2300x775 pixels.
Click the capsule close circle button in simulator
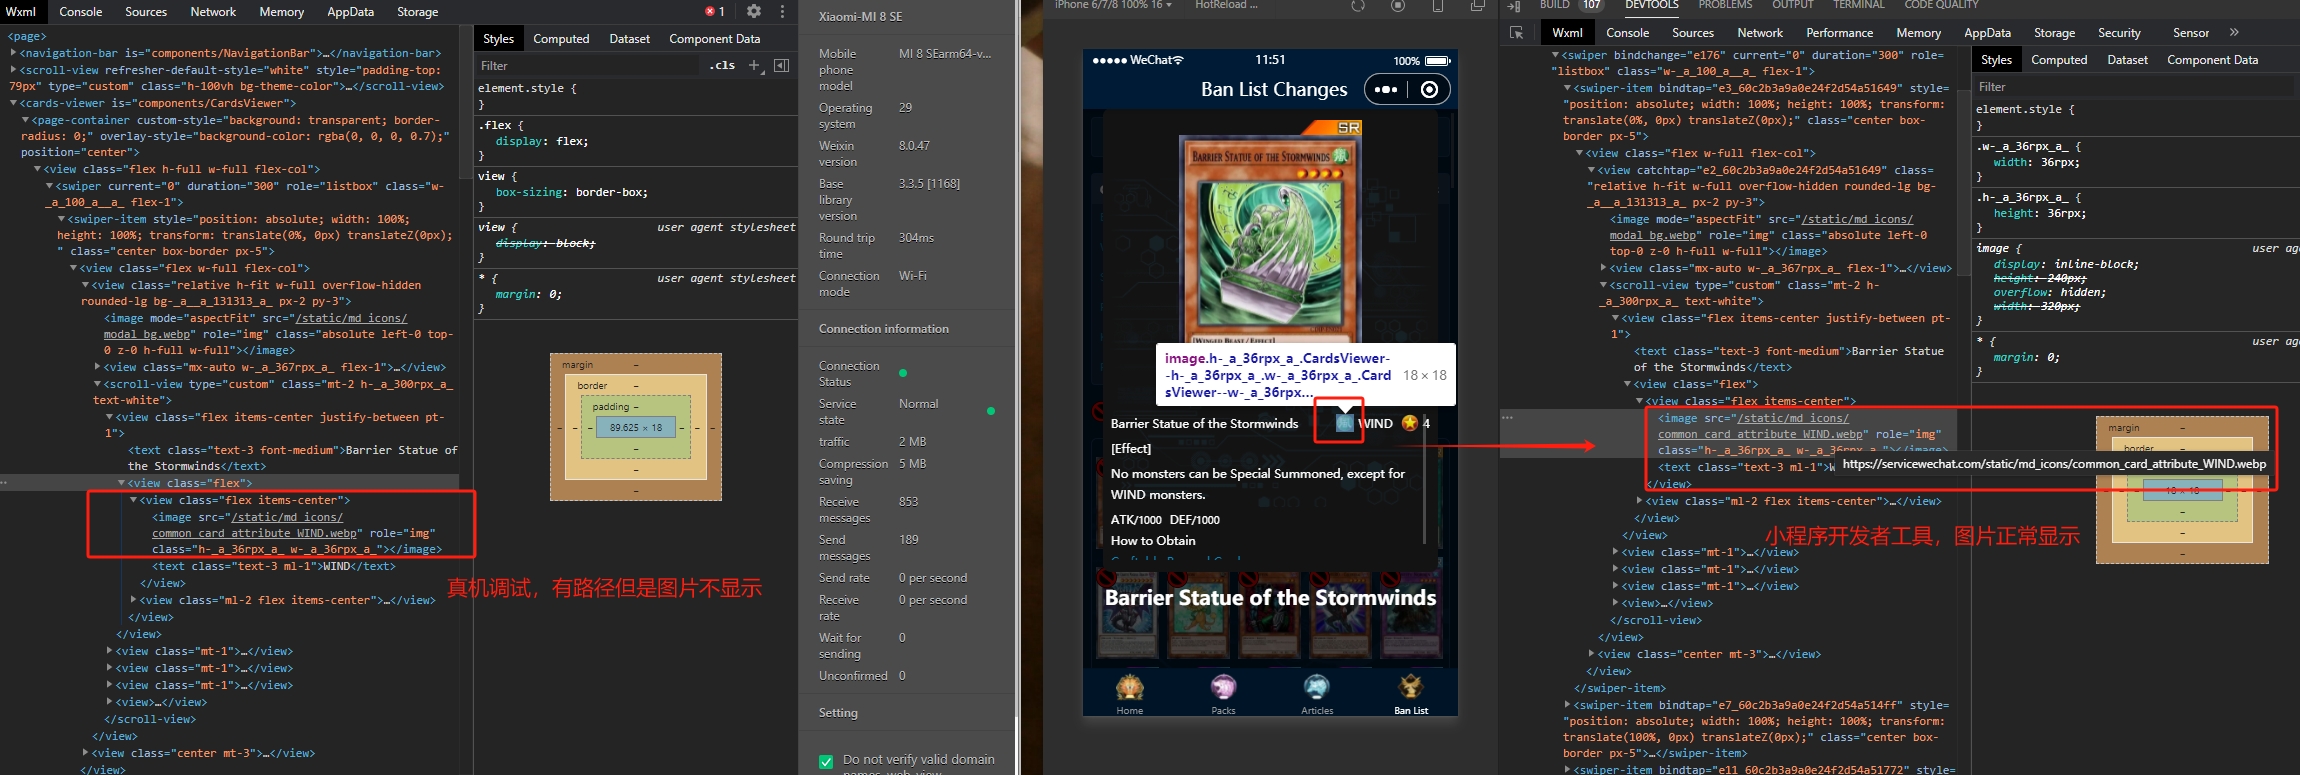pos(1430,89)
